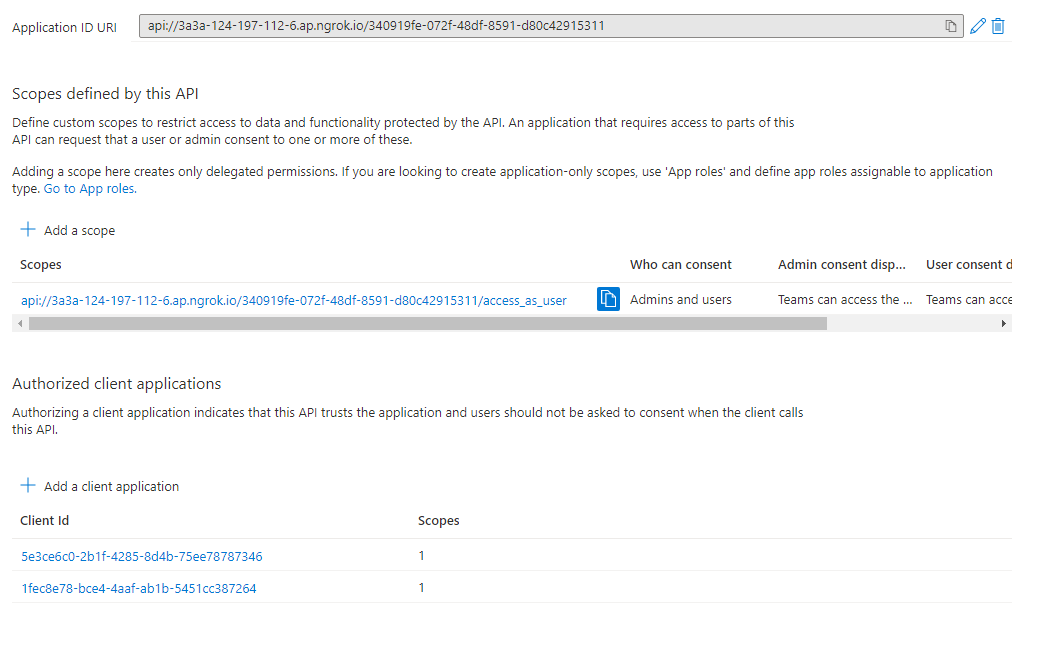1037x649 pixels.
Task: Open the Go to App roles link
Action: 88,187
